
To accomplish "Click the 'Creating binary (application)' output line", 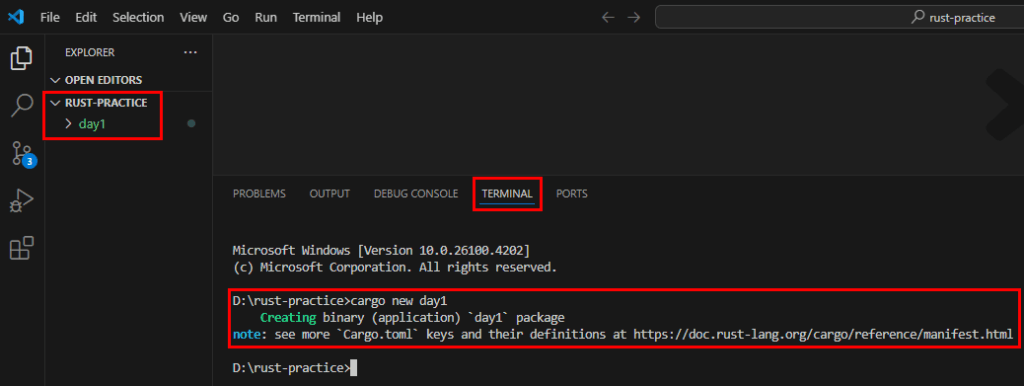I will (412, 318).
